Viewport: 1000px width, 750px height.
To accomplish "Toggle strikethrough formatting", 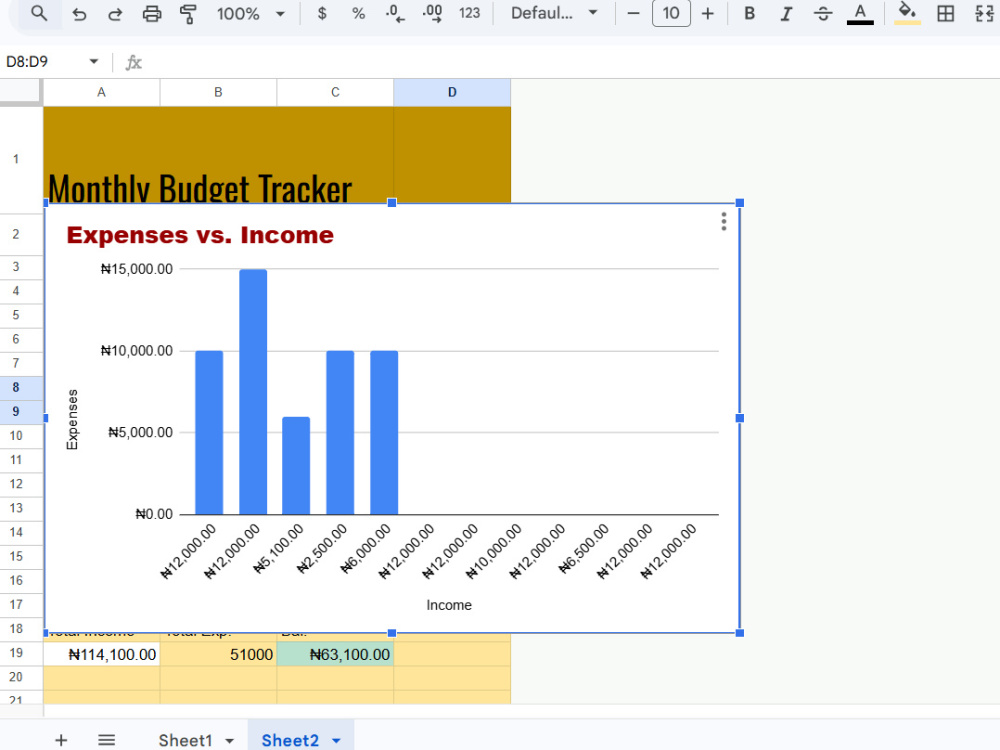I will 823,13.
